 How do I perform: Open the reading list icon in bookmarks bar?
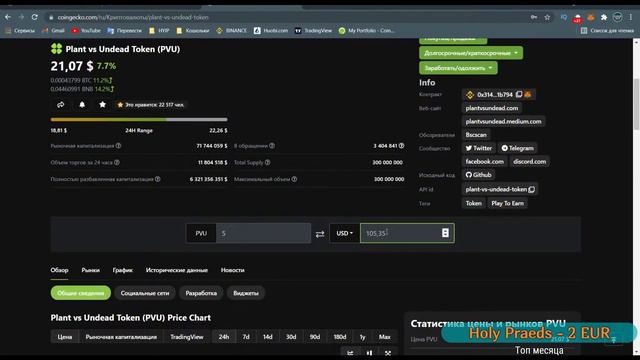coord(584,31)
